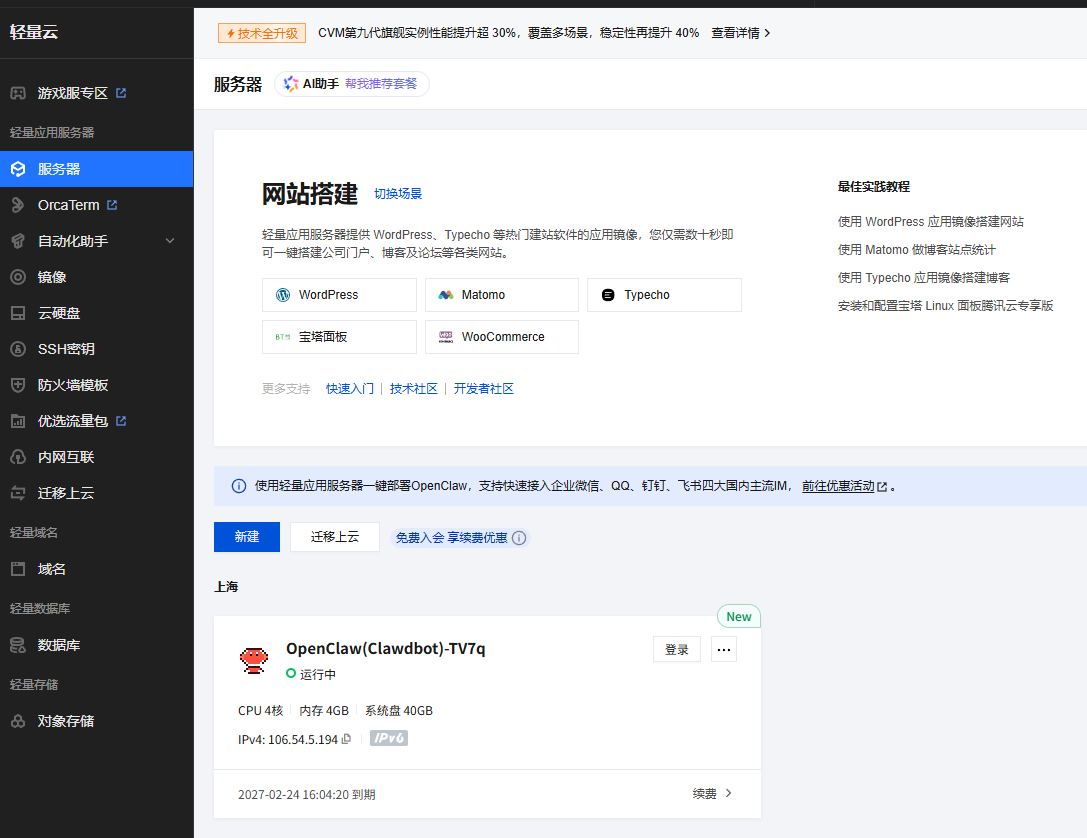
Task: Open 开发者社区 link
Action: 484,389
